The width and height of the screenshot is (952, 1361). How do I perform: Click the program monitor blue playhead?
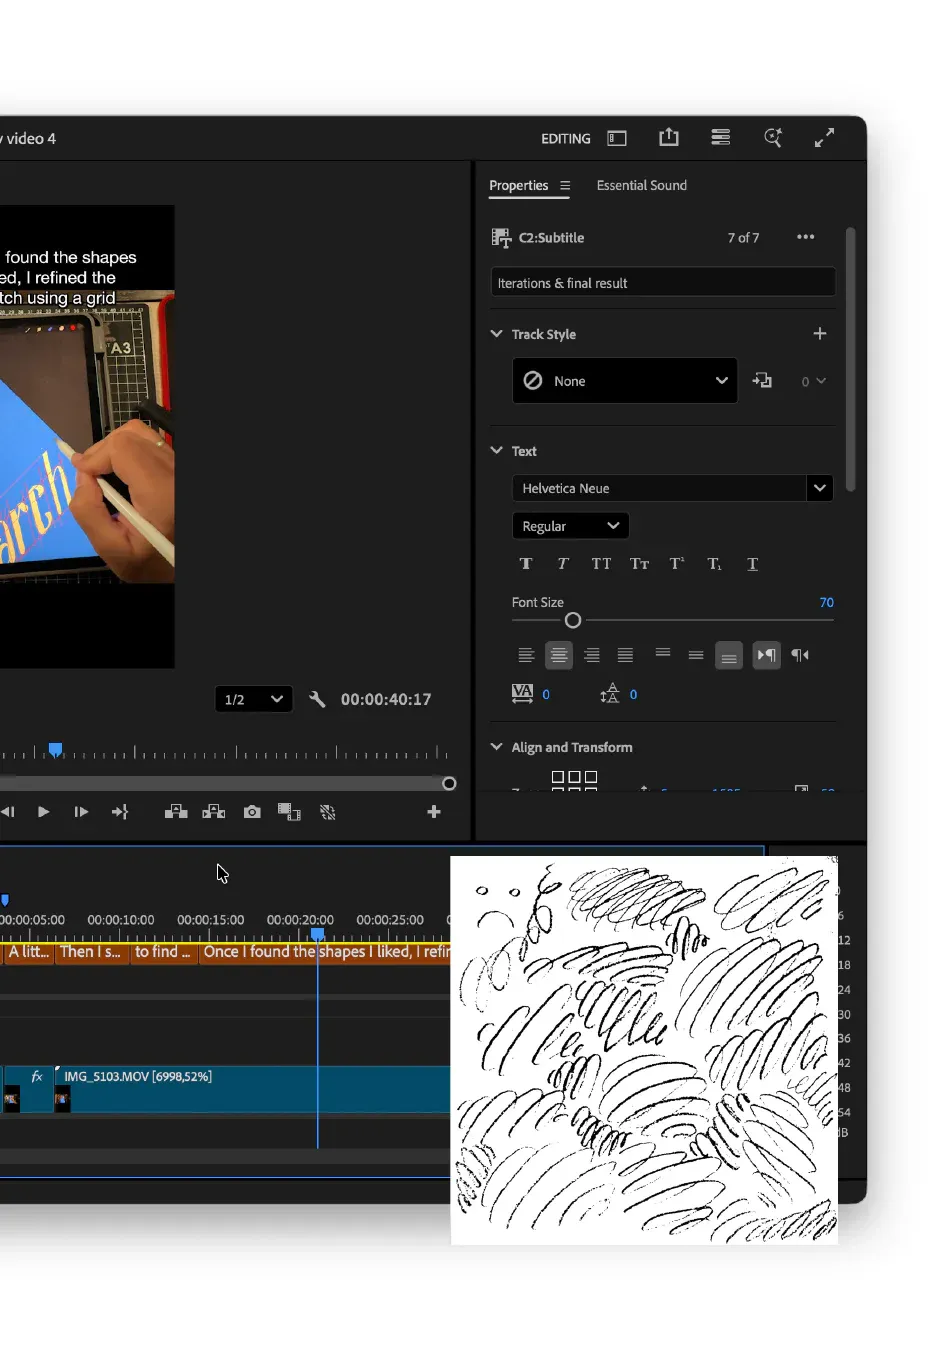point(56,750)
